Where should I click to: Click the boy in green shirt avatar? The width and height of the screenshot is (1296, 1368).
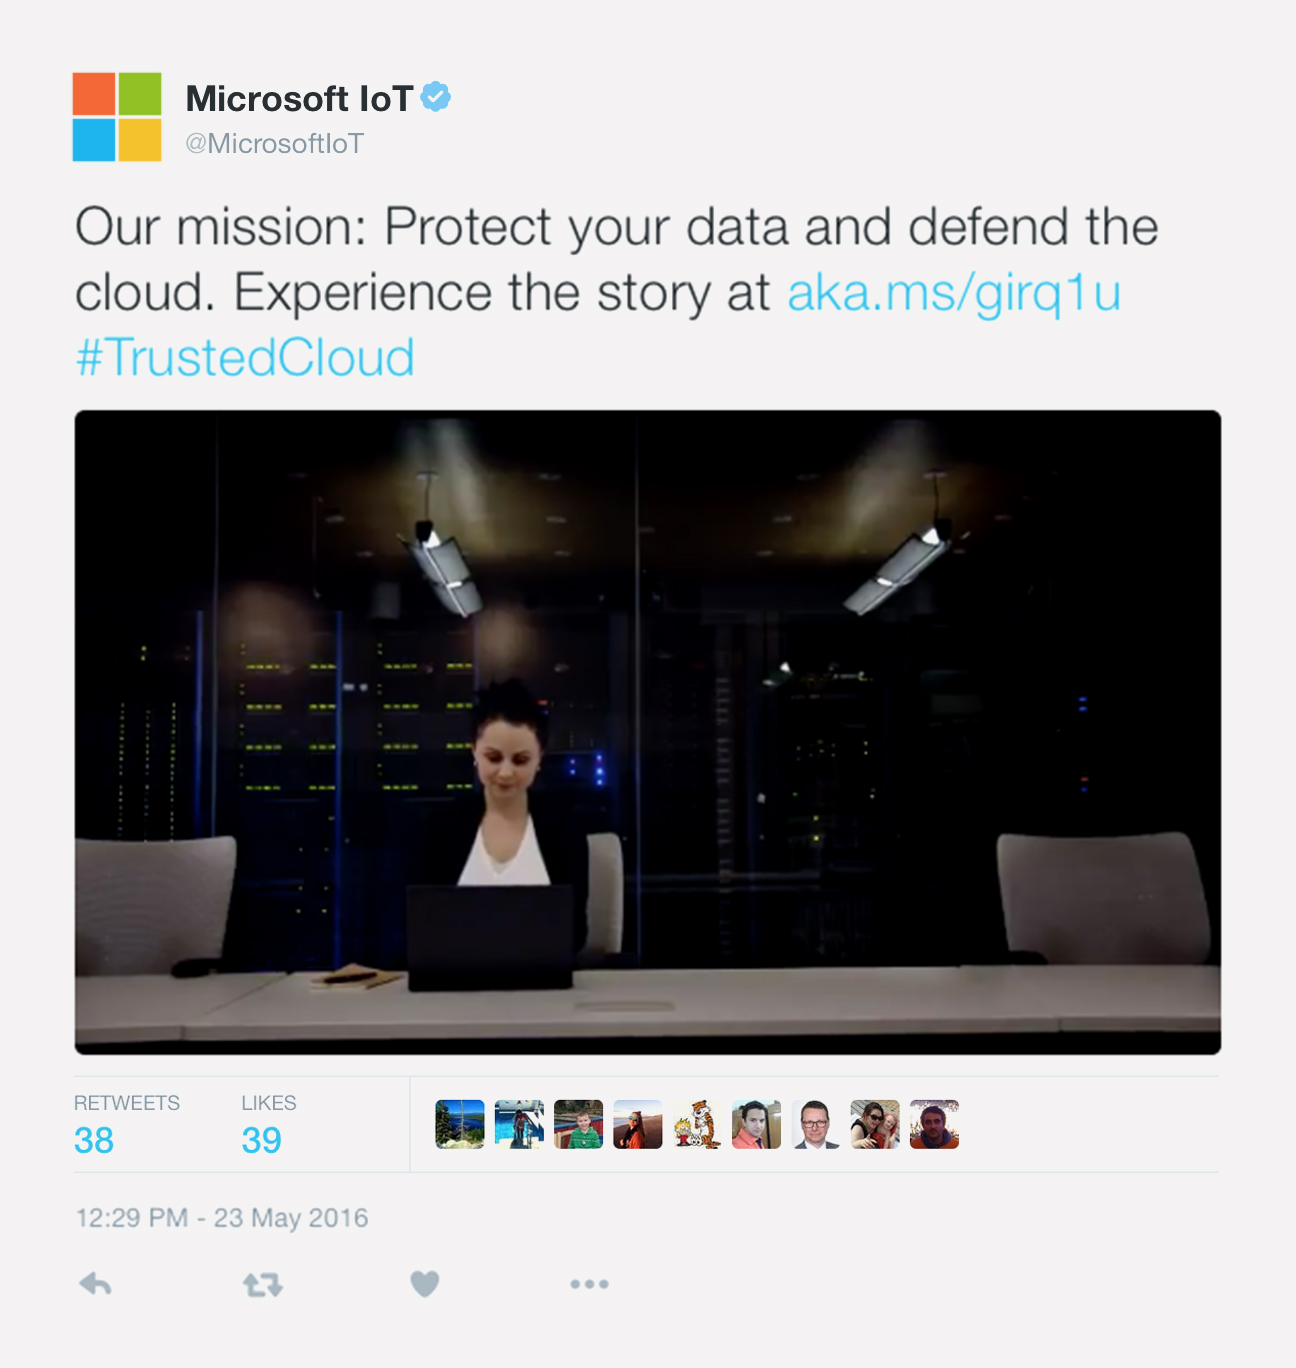click(578, 1124)
